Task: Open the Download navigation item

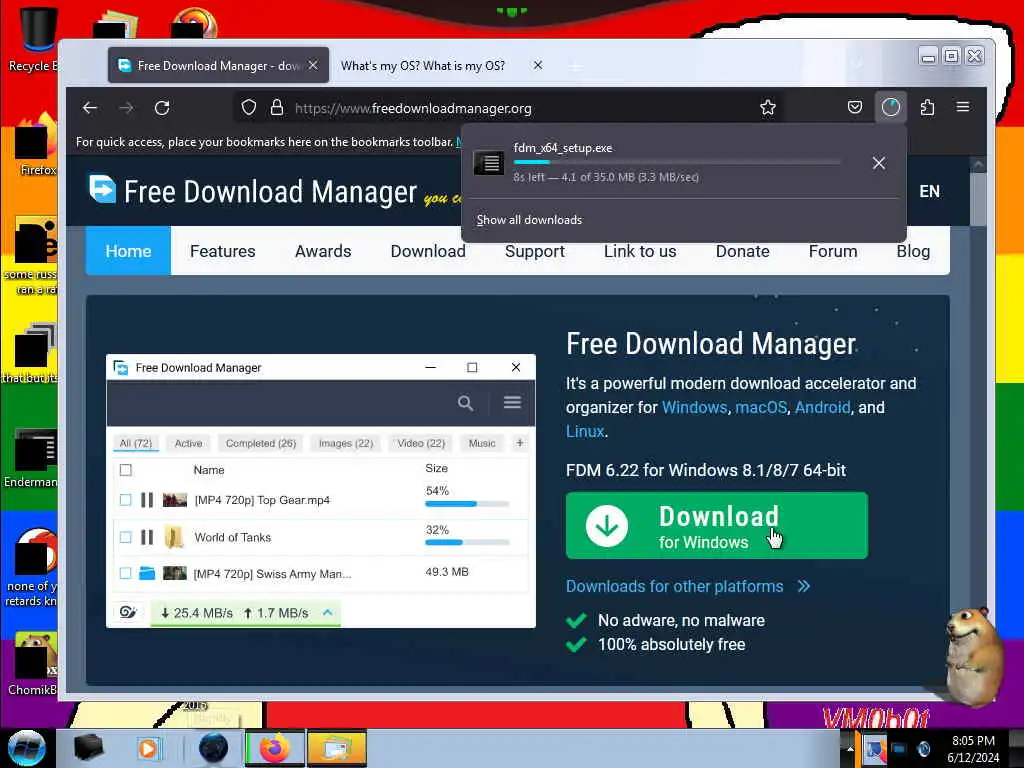Action: [428, 251]
